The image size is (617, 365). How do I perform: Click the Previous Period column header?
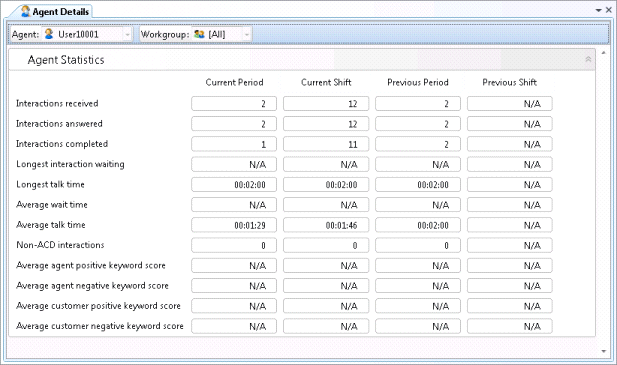click(418, 83)
